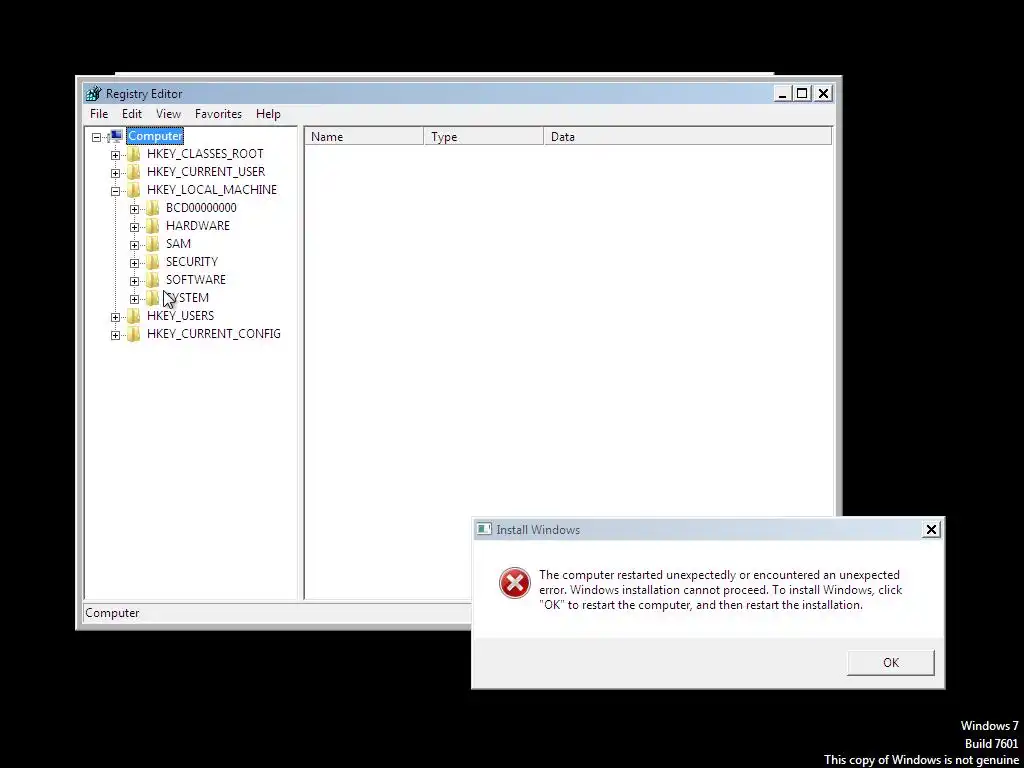Viewport: 1024px width, 768px height.
Task: Collapse the Computer root node
Action: 97,137
